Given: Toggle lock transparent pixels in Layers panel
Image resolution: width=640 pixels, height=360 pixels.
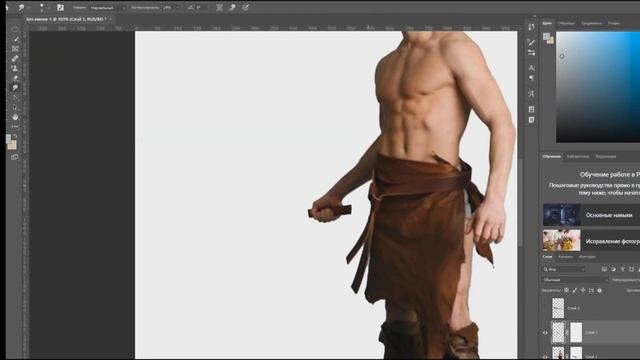Looking at the screenshot, I should [567, 290].
